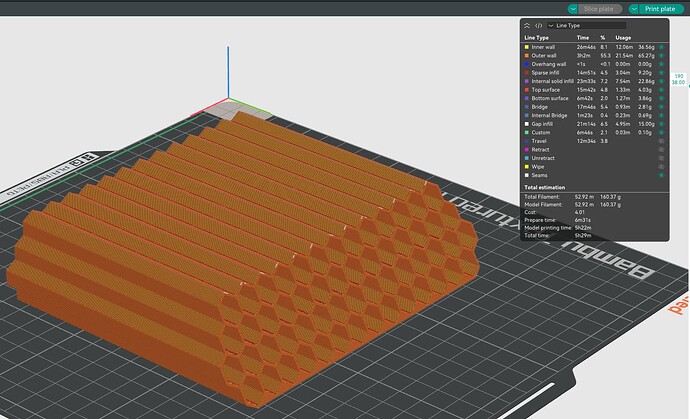Hide Inner wall lines with eye icon

[x=661, y=47]
